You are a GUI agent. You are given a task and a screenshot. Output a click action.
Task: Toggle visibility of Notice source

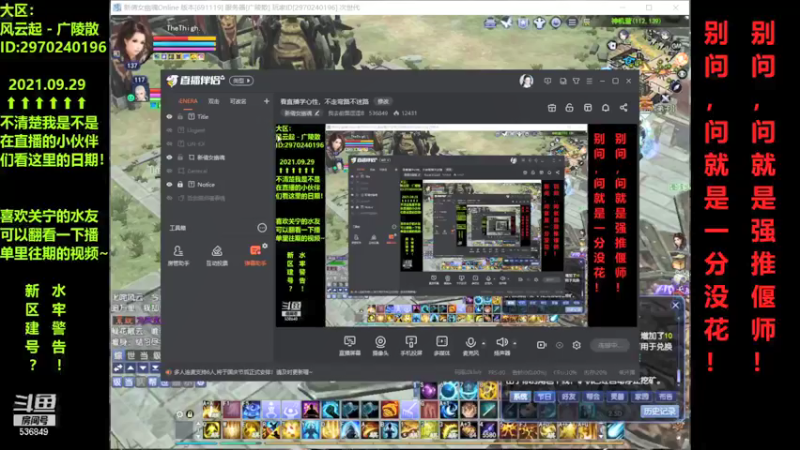click(x=169, y=184)
